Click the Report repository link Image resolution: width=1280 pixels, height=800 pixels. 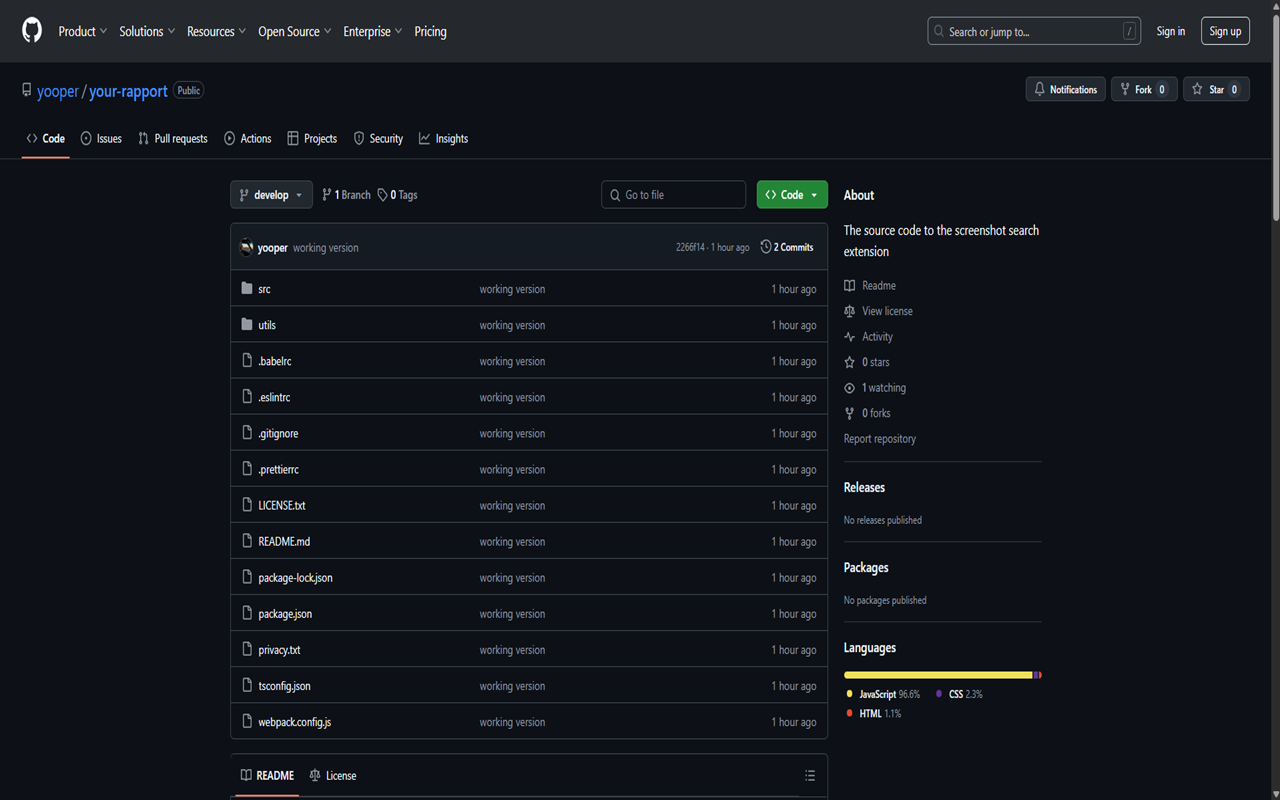880,439
